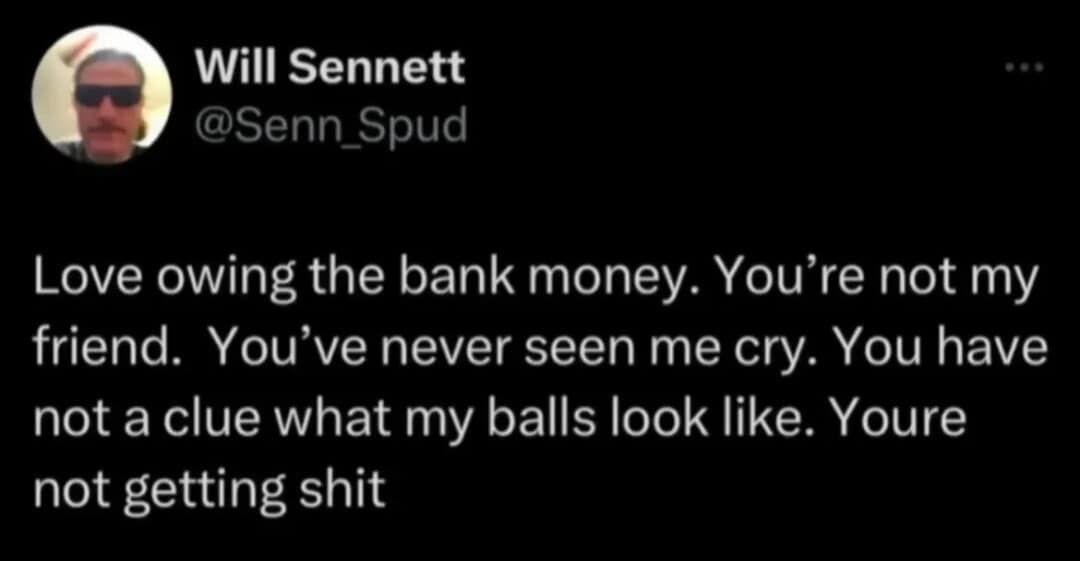Open the three-dot more options menu

(1025, 70)
